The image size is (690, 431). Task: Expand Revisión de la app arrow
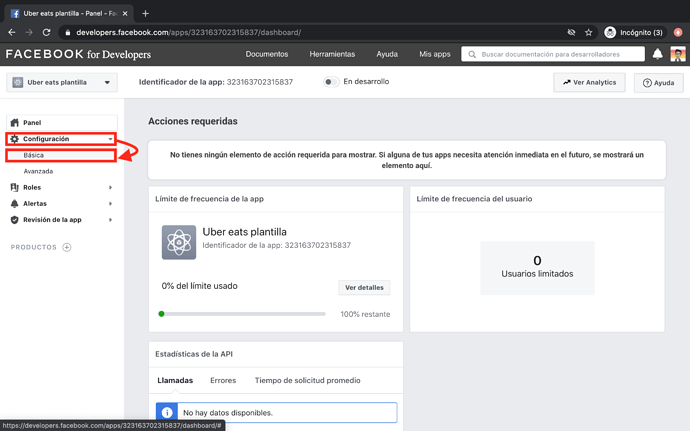click(x=110, y=220)
